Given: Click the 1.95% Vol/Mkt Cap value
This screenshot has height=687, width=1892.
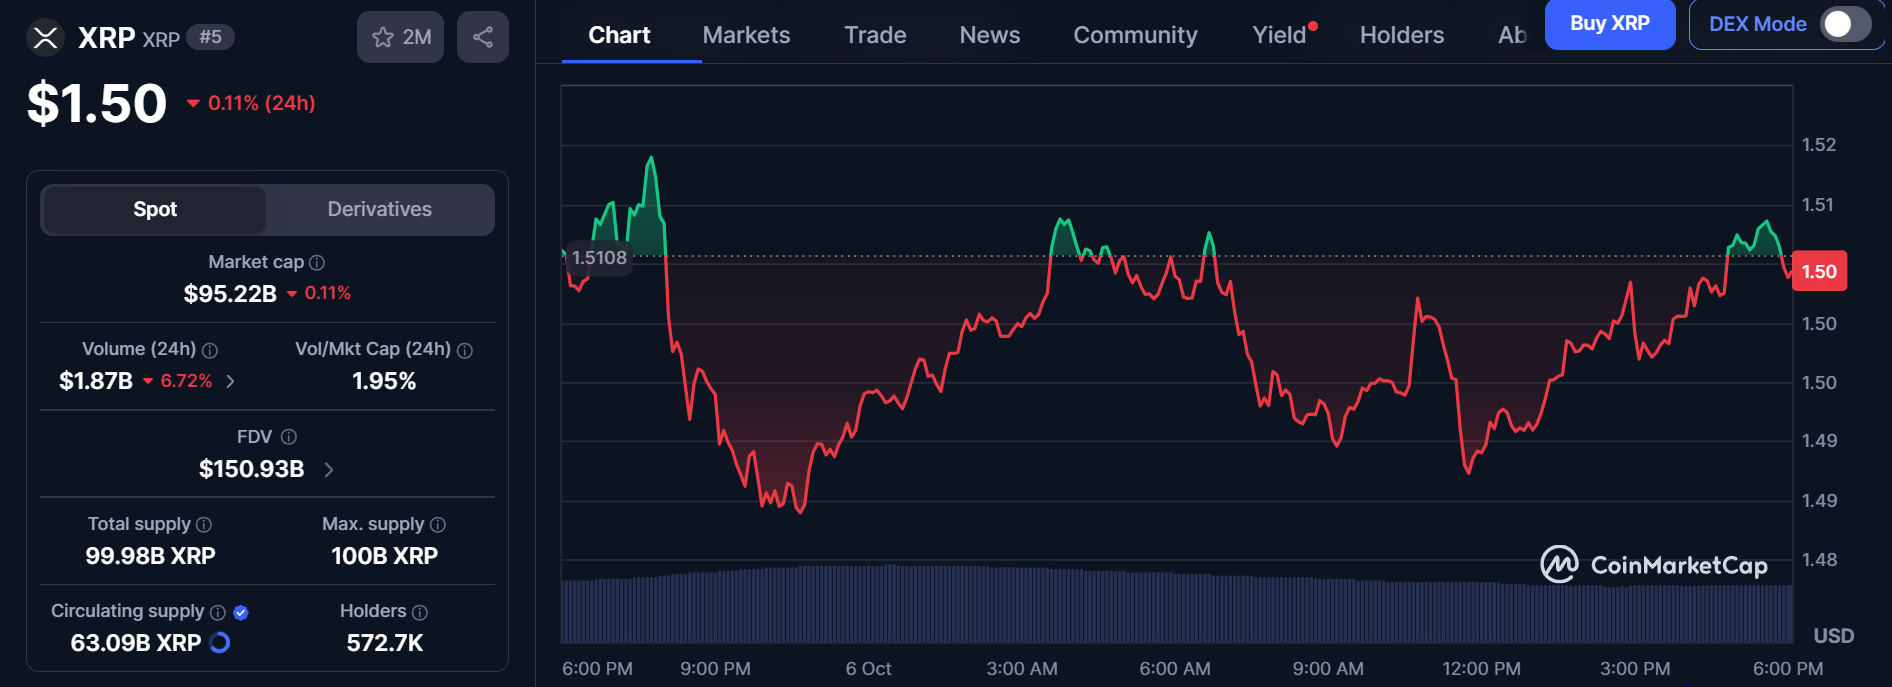Looking at the screenshot, I should (x=384, y=381).
